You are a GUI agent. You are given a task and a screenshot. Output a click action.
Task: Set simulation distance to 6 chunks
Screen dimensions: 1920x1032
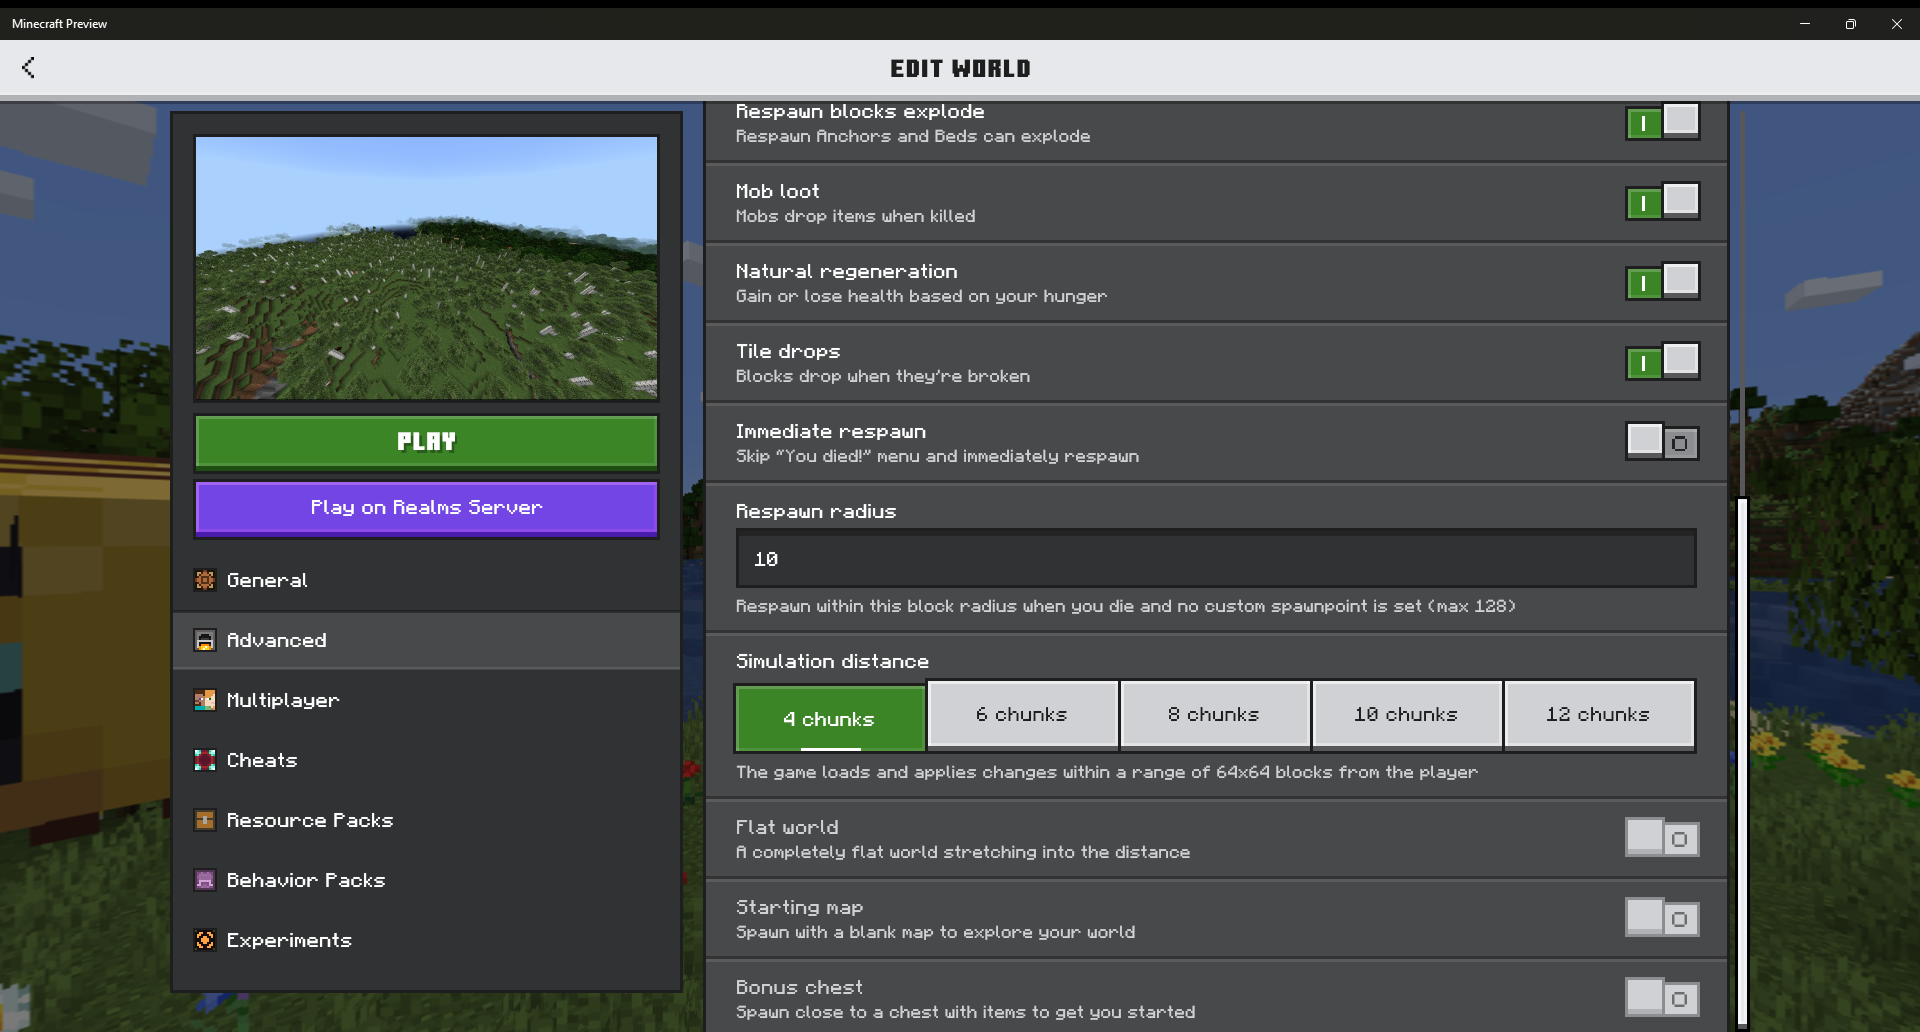point(1022,714)
